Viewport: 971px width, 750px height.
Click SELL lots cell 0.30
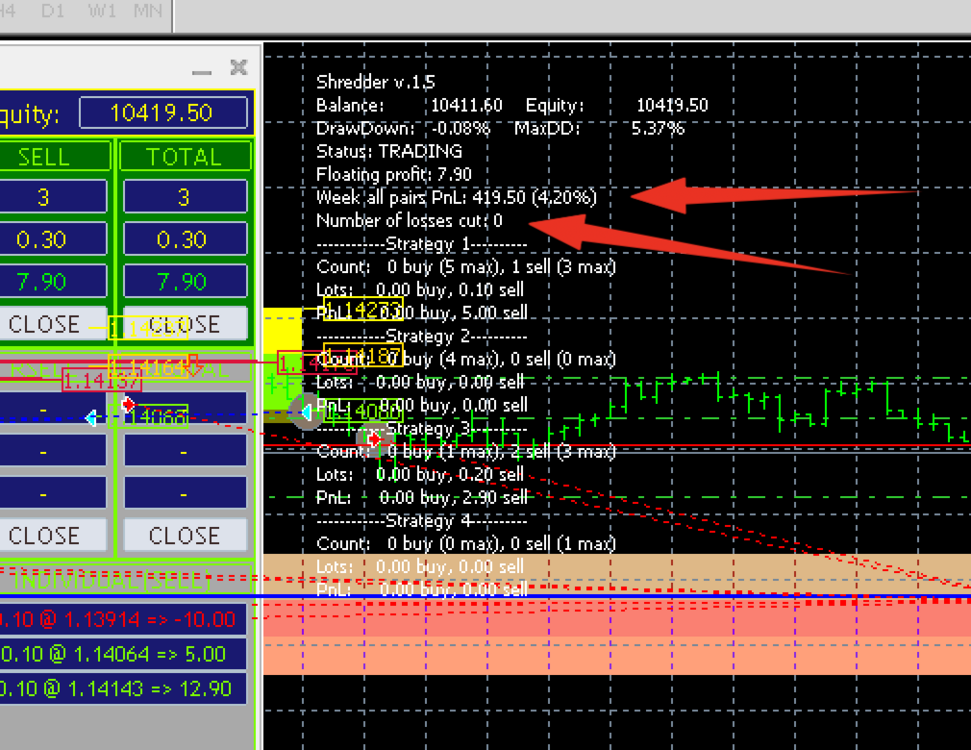53,239
